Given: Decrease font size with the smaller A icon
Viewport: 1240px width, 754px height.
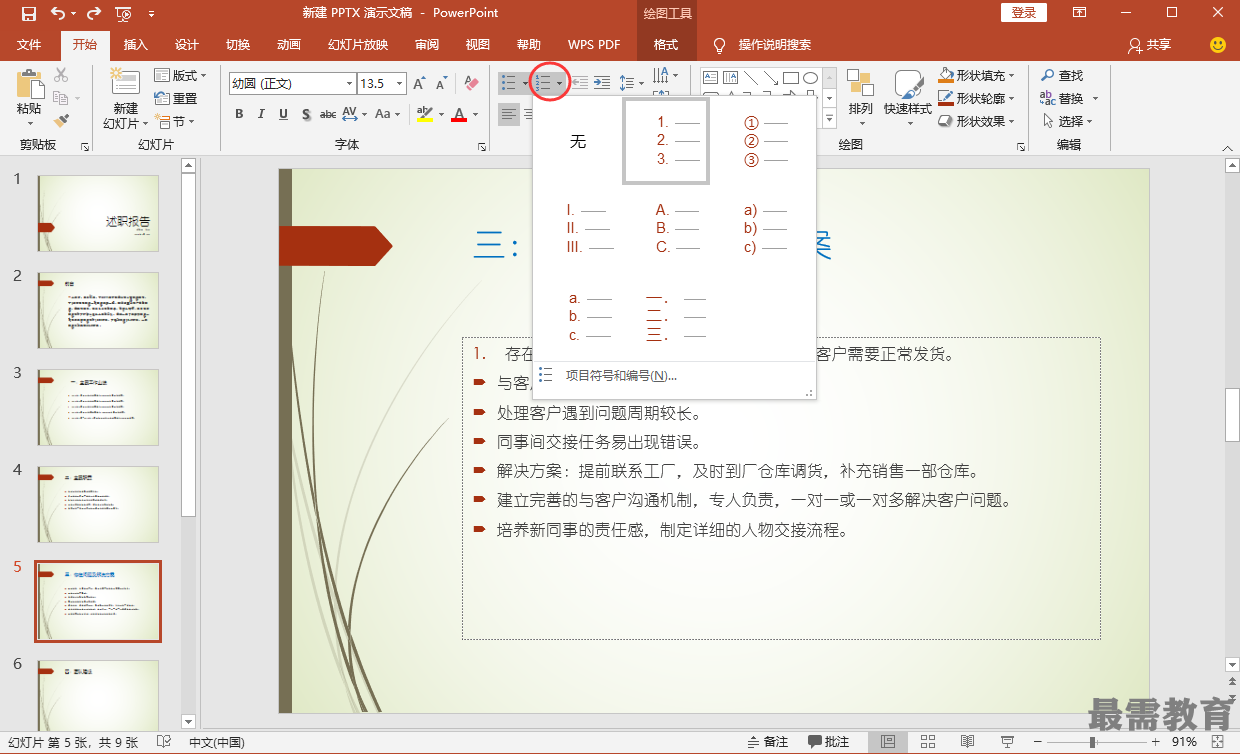Looking at the screenshot, I should click(441, 83).
